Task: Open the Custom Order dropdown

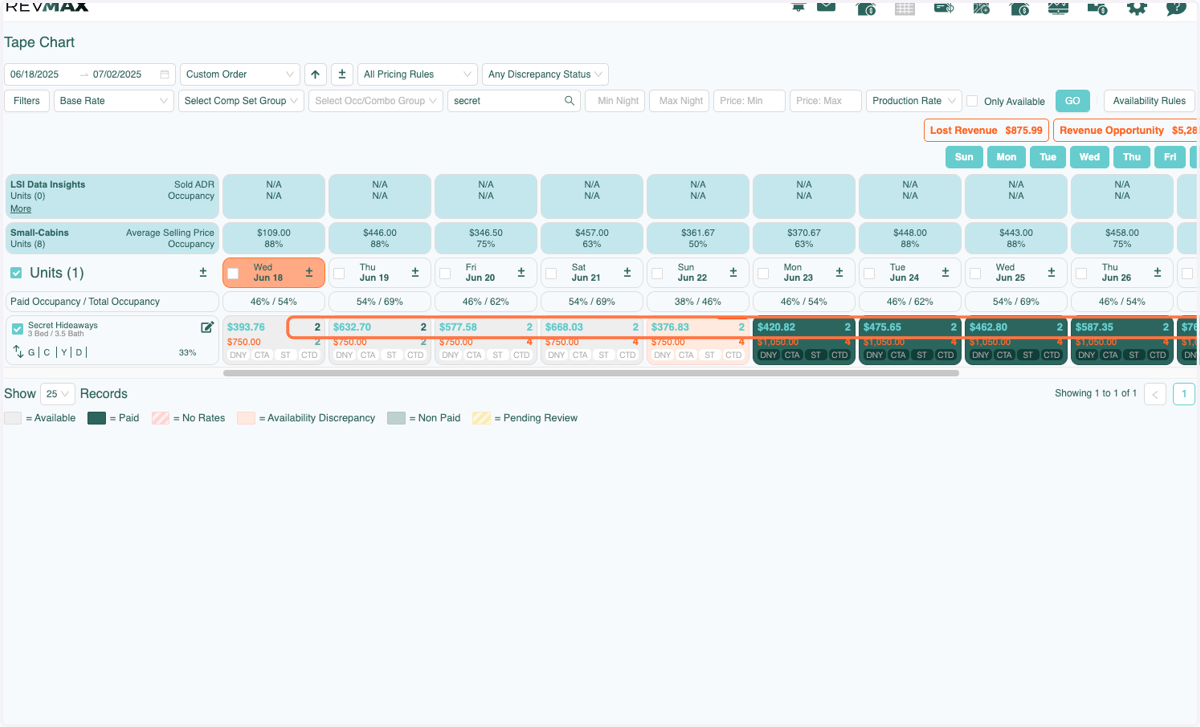Action: (240, 74)
